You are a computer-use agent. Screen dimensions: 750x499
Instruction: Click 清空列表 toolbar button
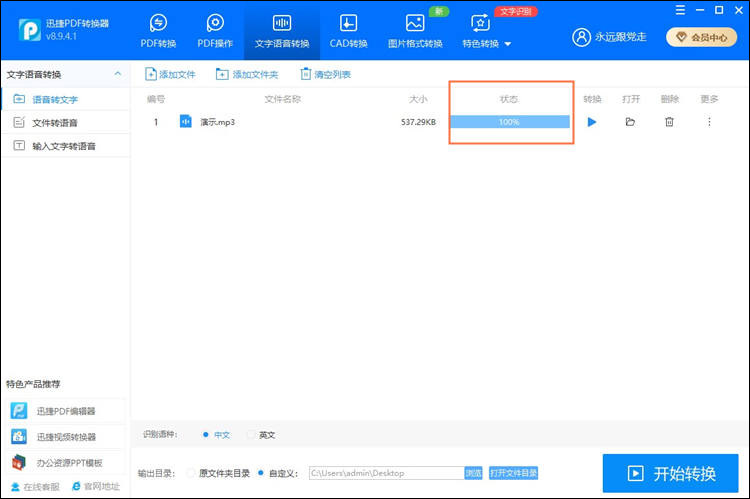click(325, 74)
